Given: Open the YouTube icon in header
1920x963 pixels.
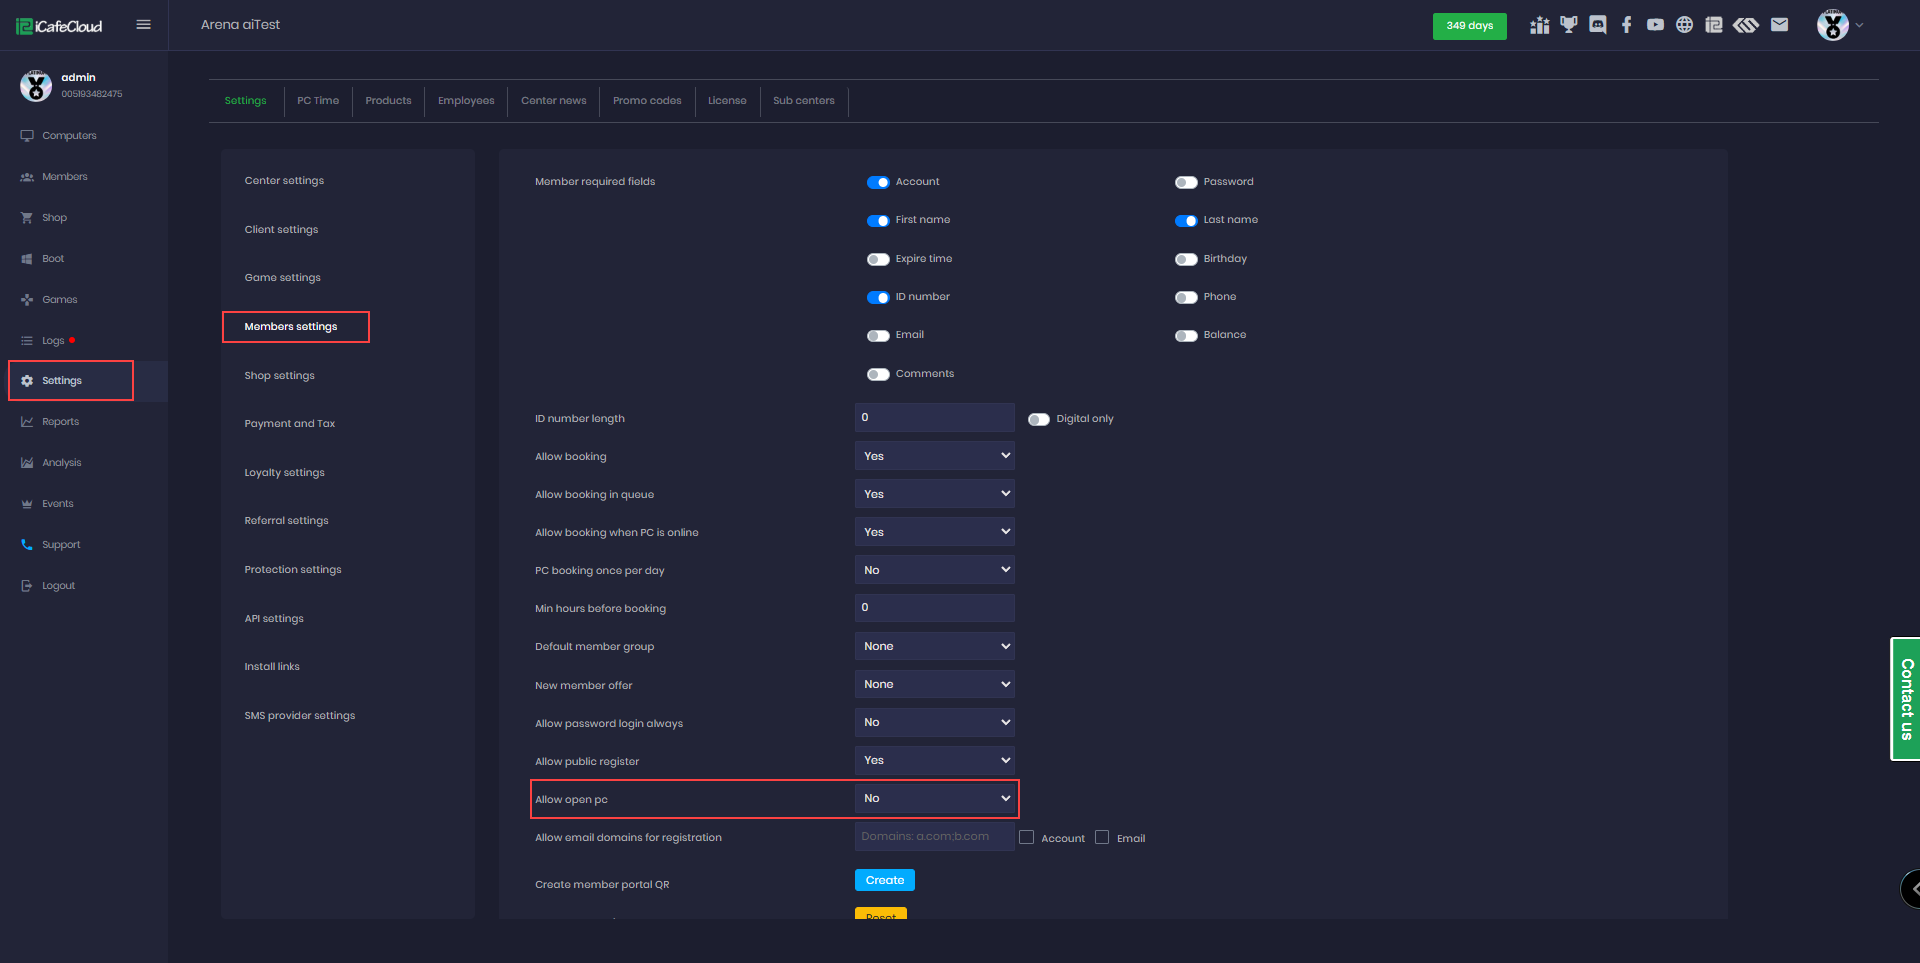Looking at the screenshot, I should point(1655,25).
